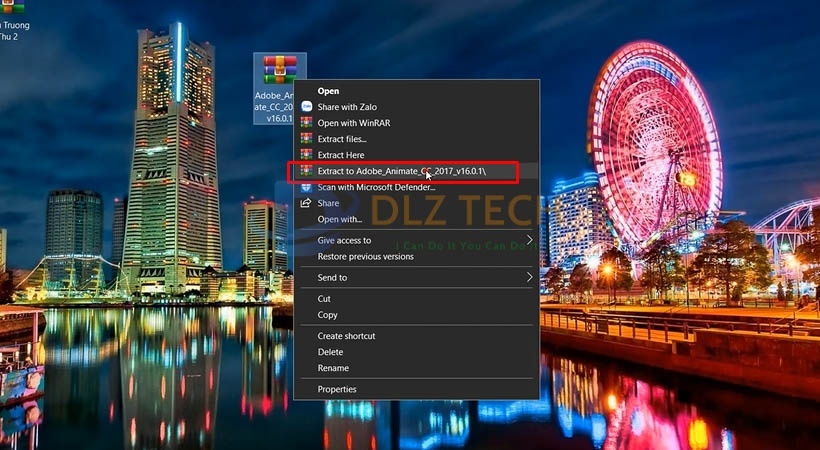This screenshot has height=450, width=820.
Task: Extract to Adobe_Animate_CC_2017_v16.0.1 folder
Action: click(400, 172)
